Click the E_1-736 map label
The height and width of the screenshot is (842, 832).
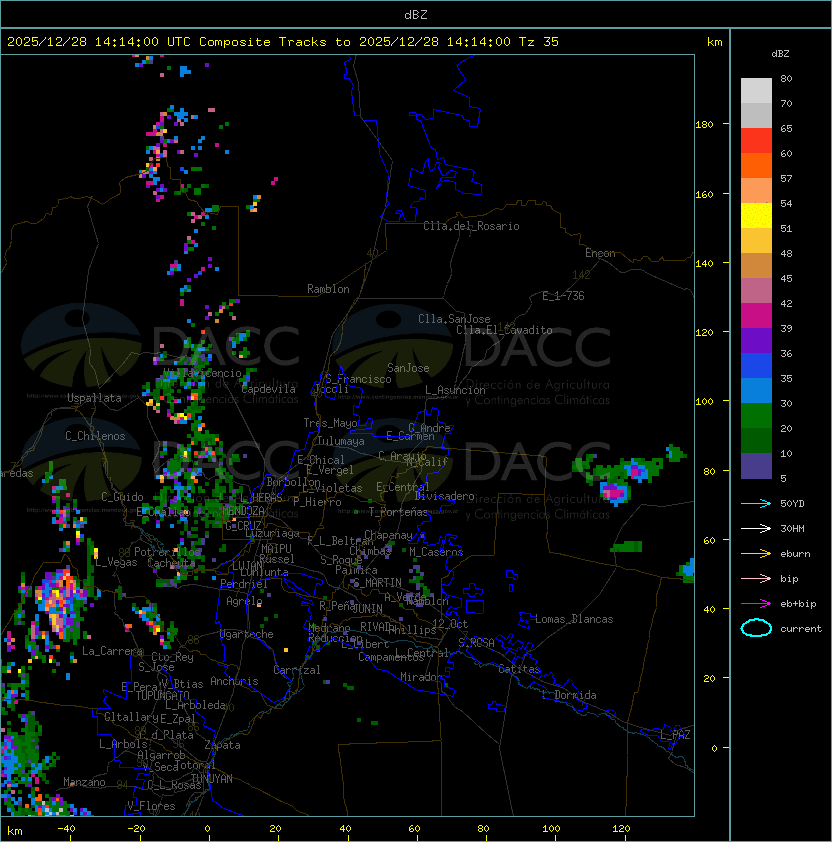coord(563,296)
